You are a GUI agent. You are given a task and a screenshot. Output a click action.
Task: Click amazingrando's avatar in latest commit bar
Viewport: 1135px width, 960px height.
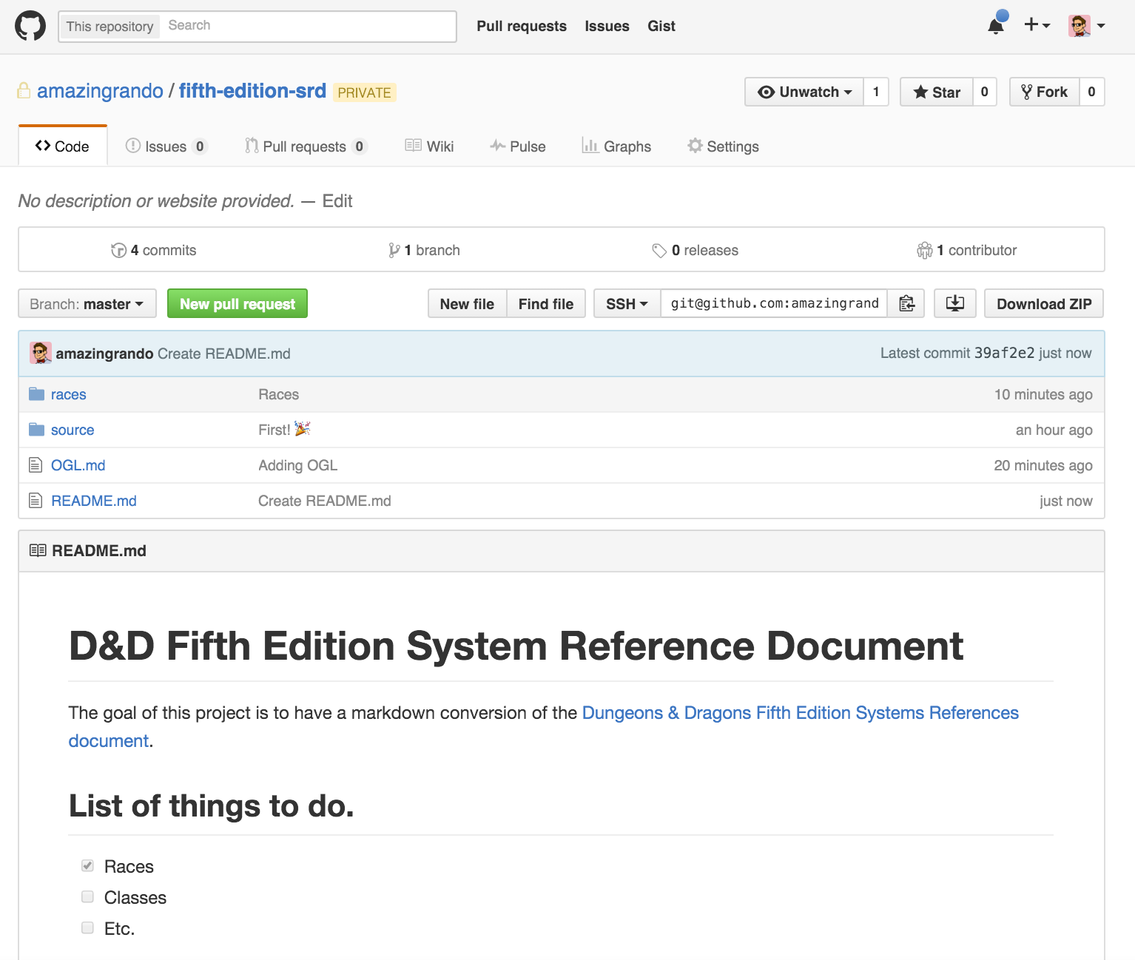click(x=41, y=353)
